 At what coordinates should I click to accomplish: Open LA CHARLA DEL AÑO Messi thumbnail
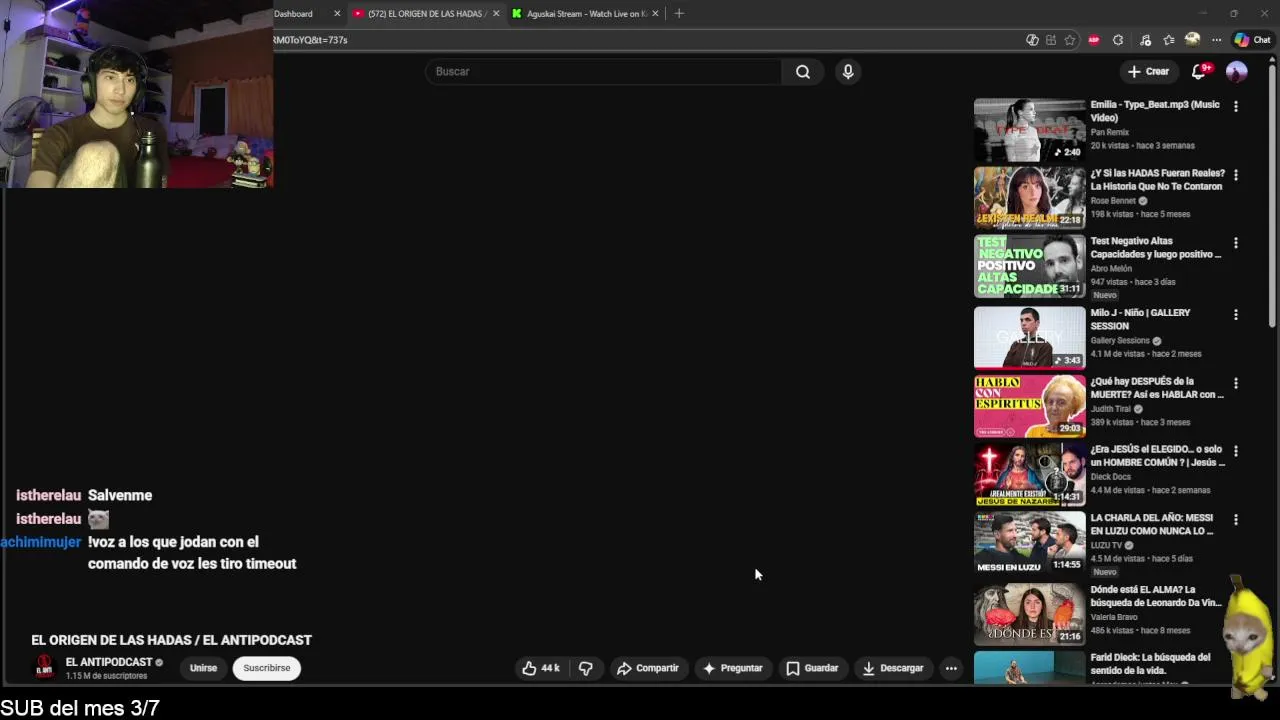[1029, 543]
